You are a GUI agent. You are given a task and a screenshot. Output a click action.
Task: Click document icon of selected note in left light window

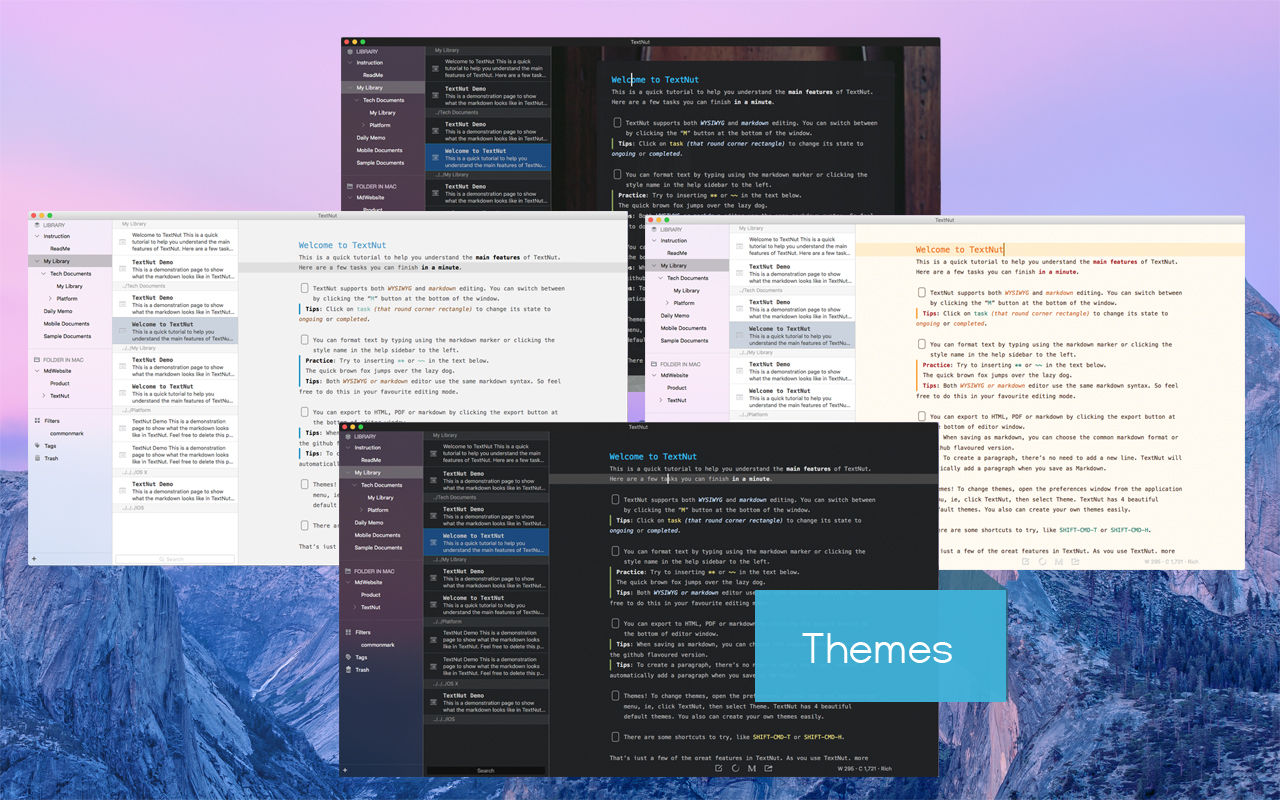[x=123, y=331]
